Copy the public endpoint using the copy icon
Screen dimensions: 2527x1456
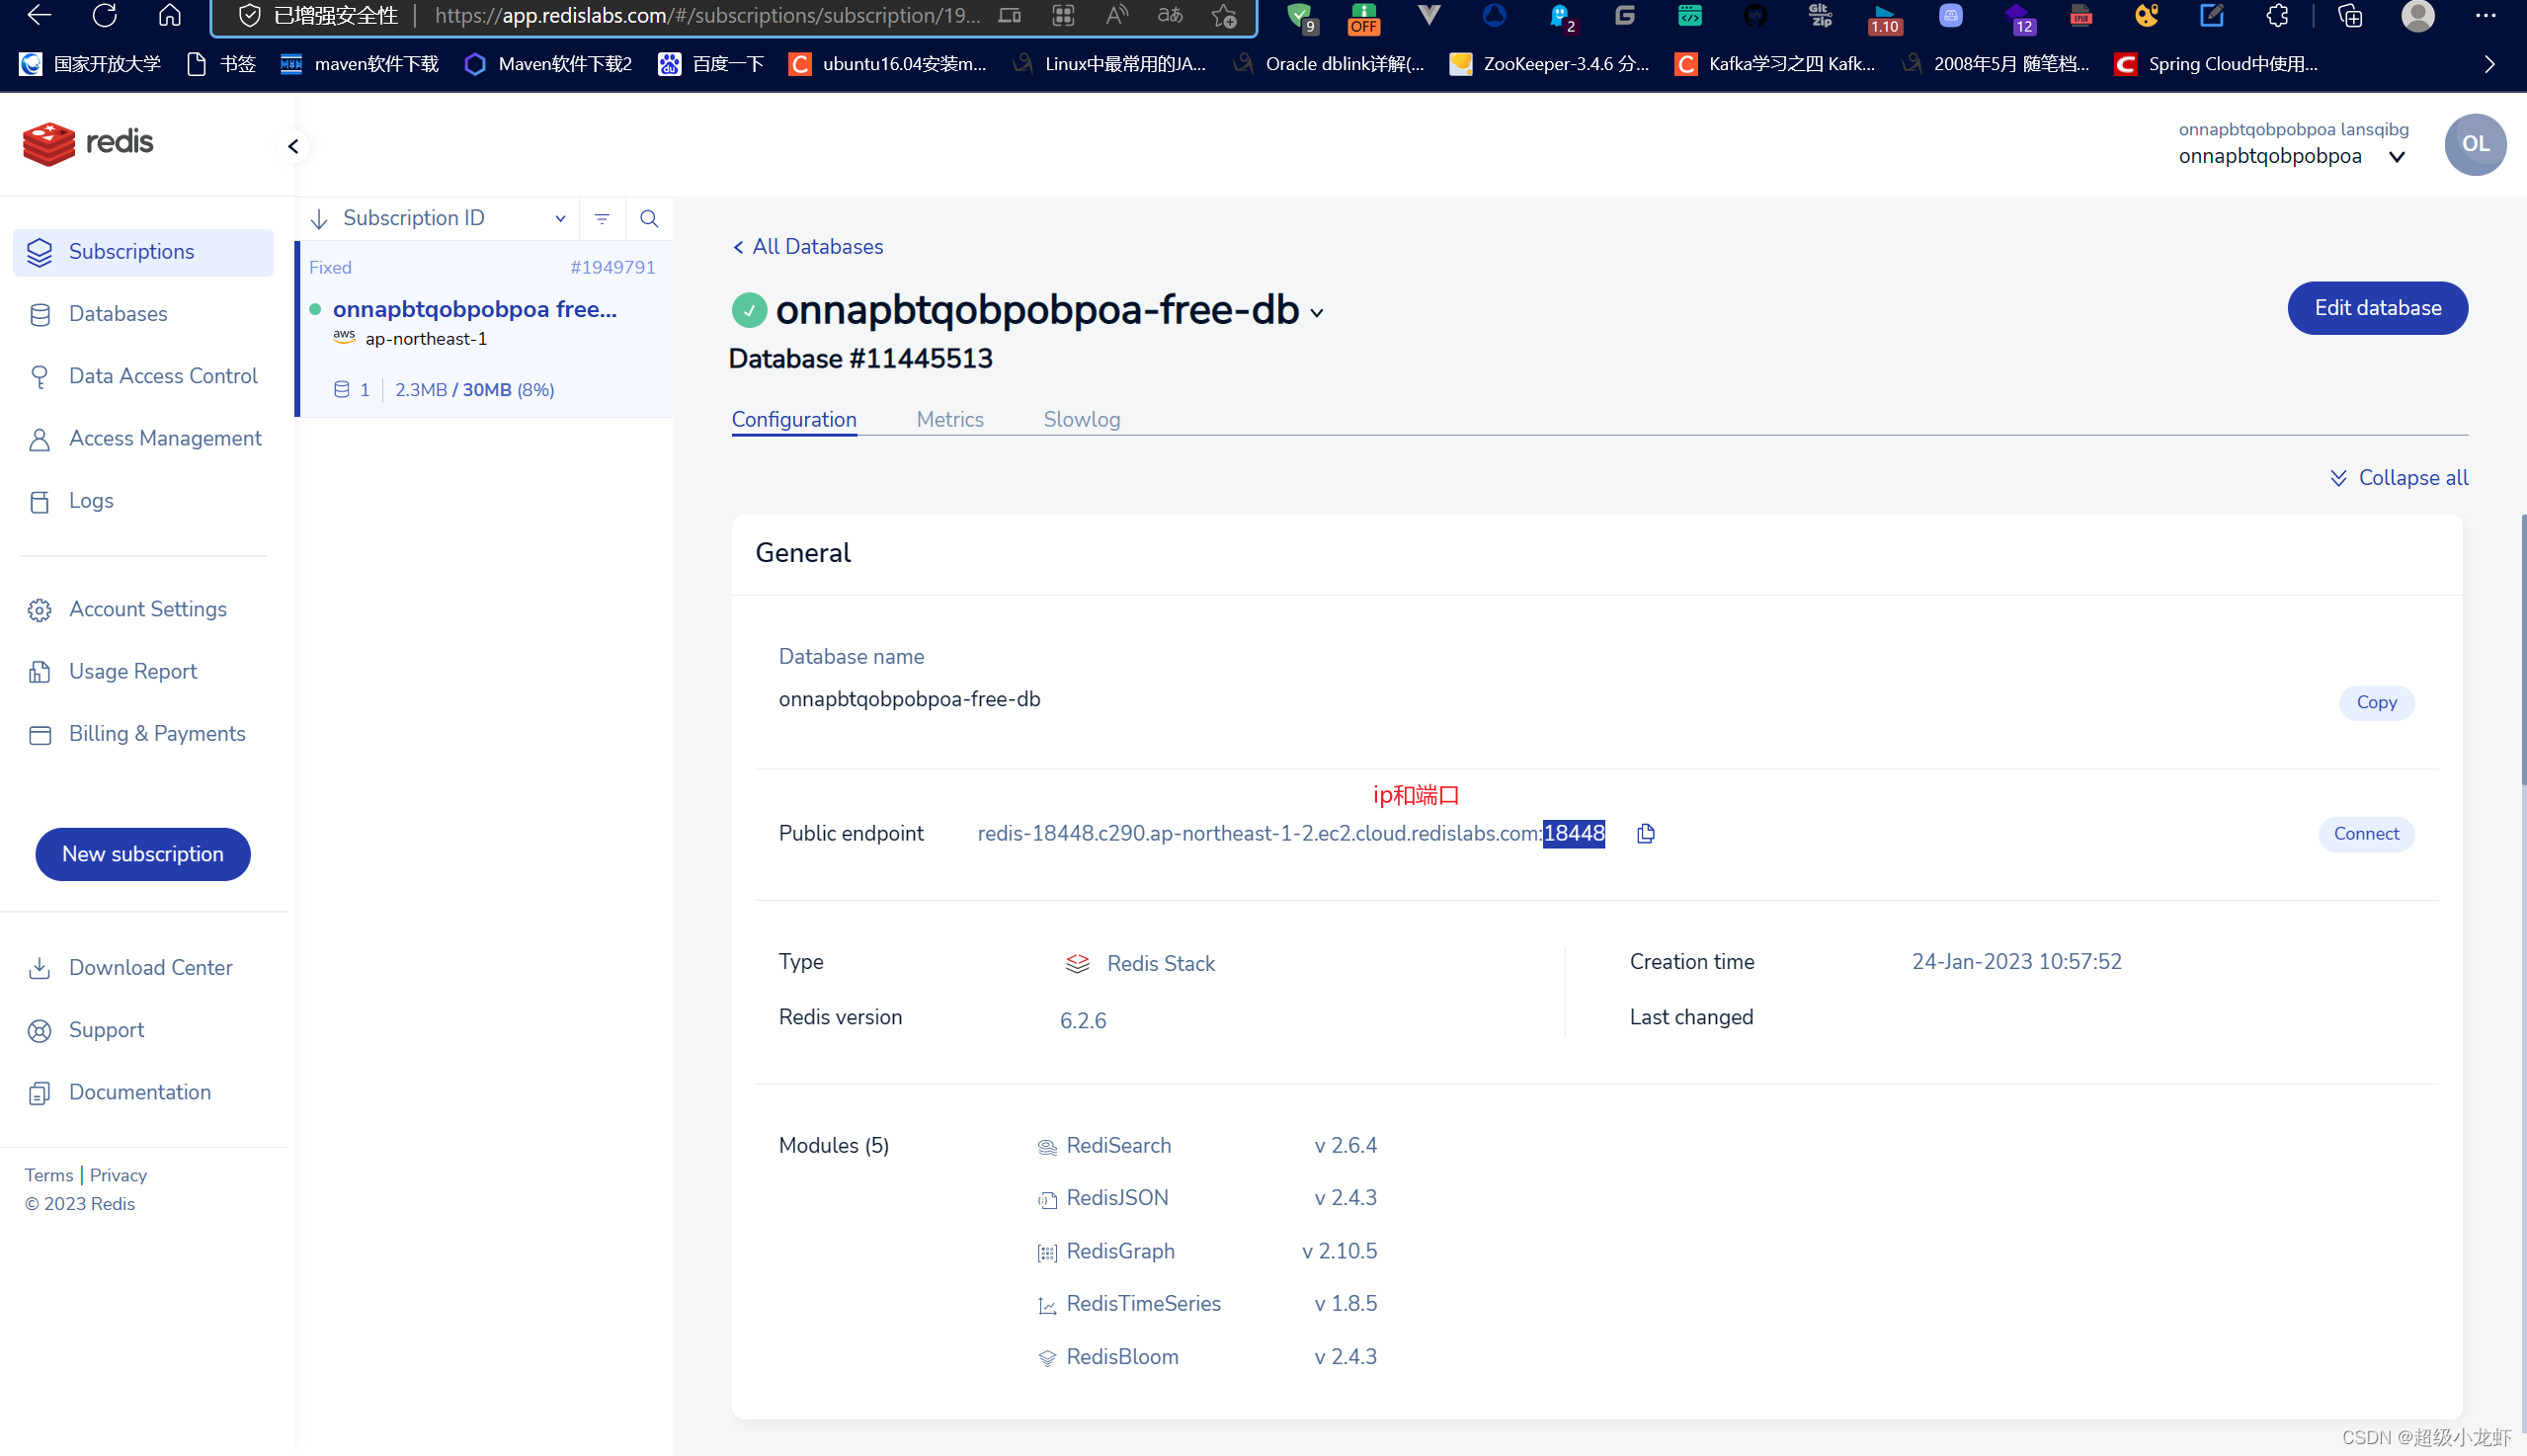click(x=1645, y=833)
